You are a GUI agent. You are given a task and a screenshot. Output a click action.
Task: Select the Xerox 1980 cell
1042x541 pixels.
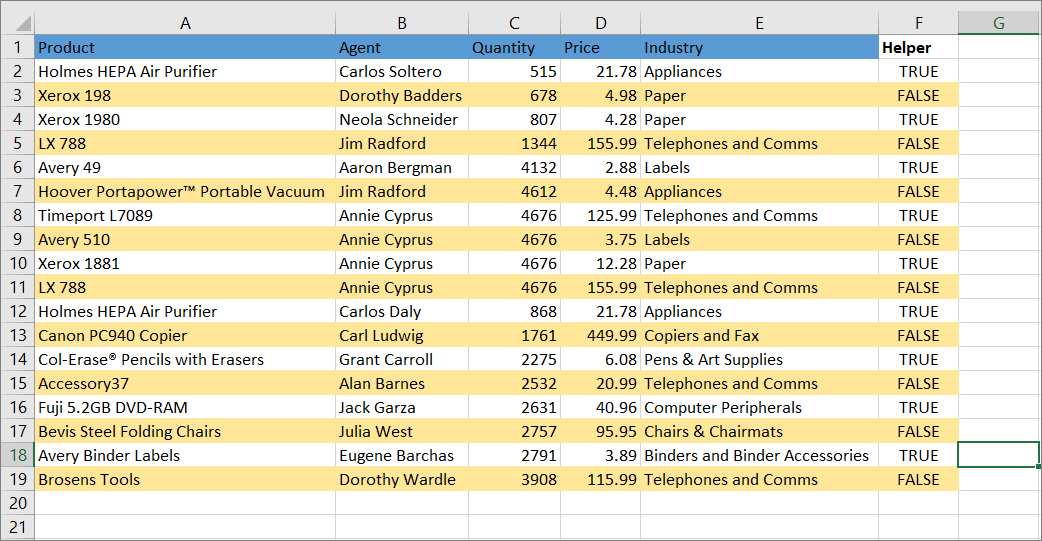(185, 119)
